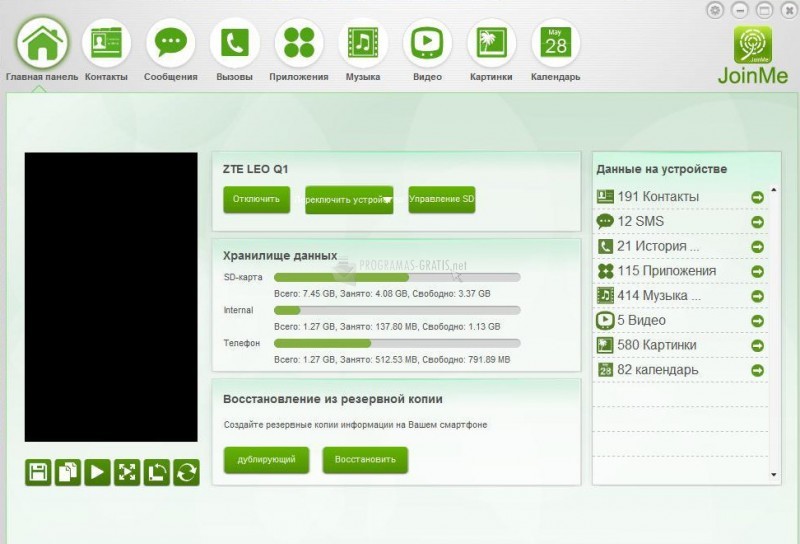Viewport: 800px width, 544px height.
Task: Click the Хранилище данных heading
Action: point(280,256)
